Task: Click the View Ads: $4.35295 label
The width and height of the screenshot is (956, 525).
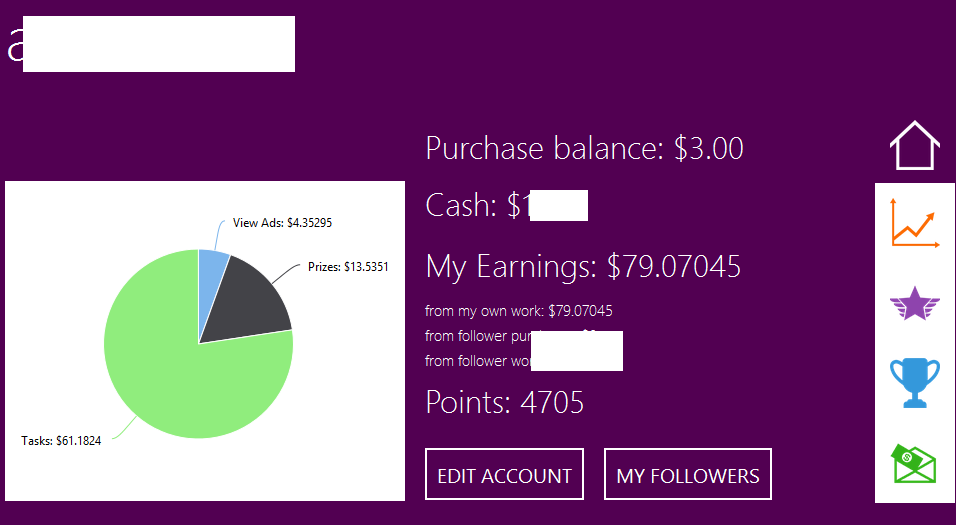Action: point(282,223)
